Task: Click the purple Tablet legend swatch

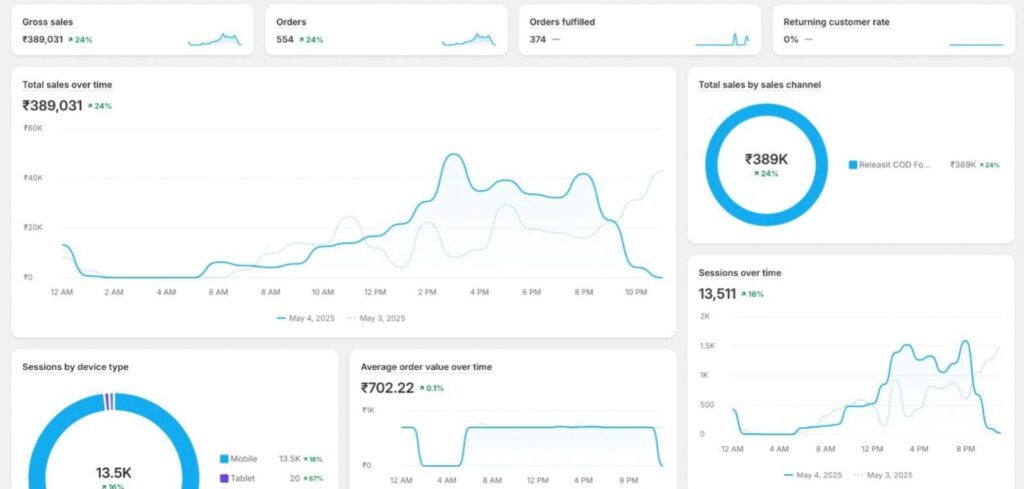Action: (224, 478)
